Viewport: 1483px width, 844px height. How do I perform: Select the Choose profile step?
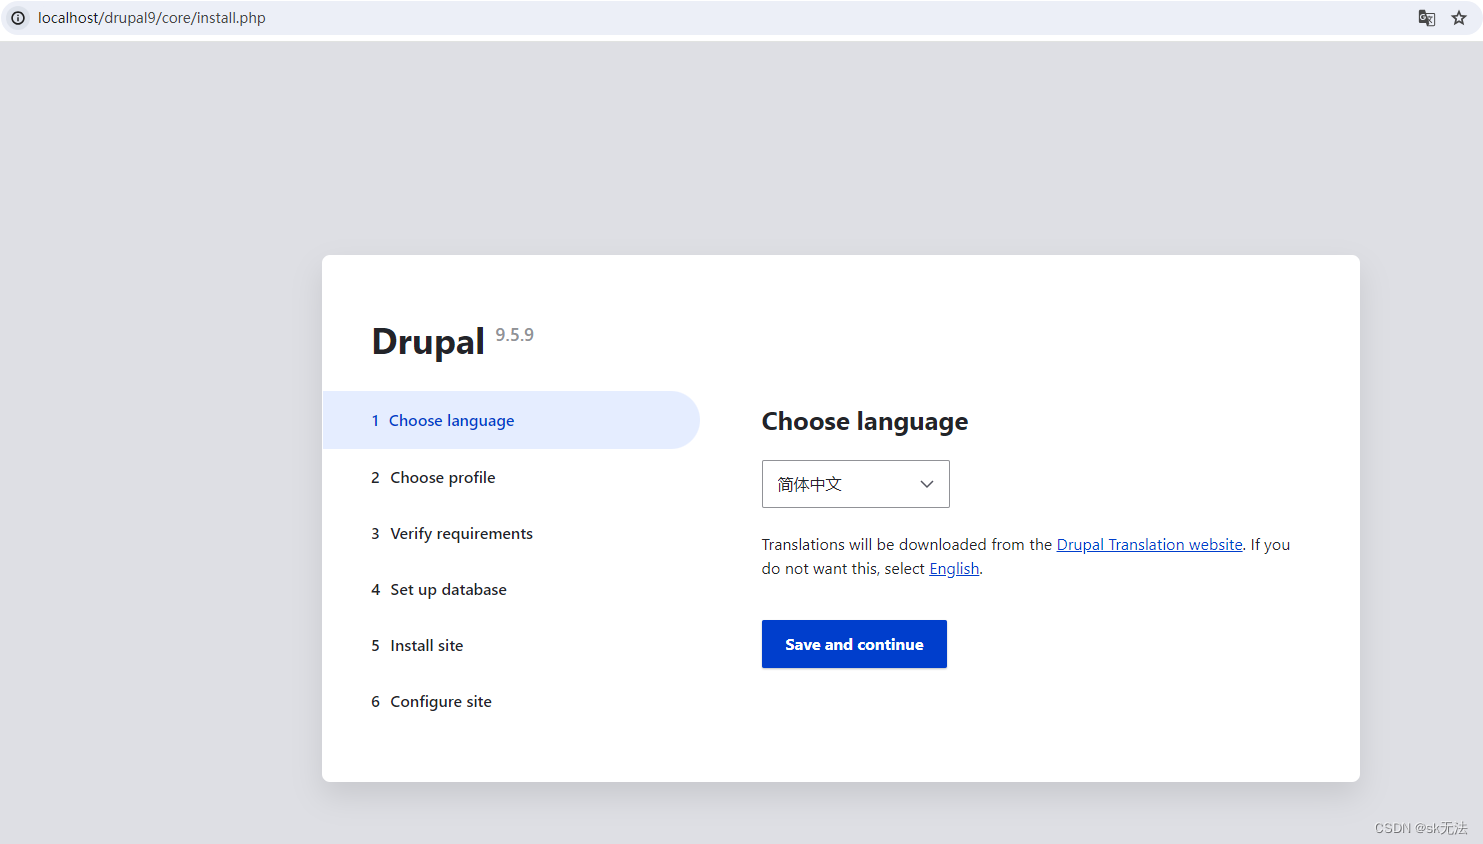433,477
